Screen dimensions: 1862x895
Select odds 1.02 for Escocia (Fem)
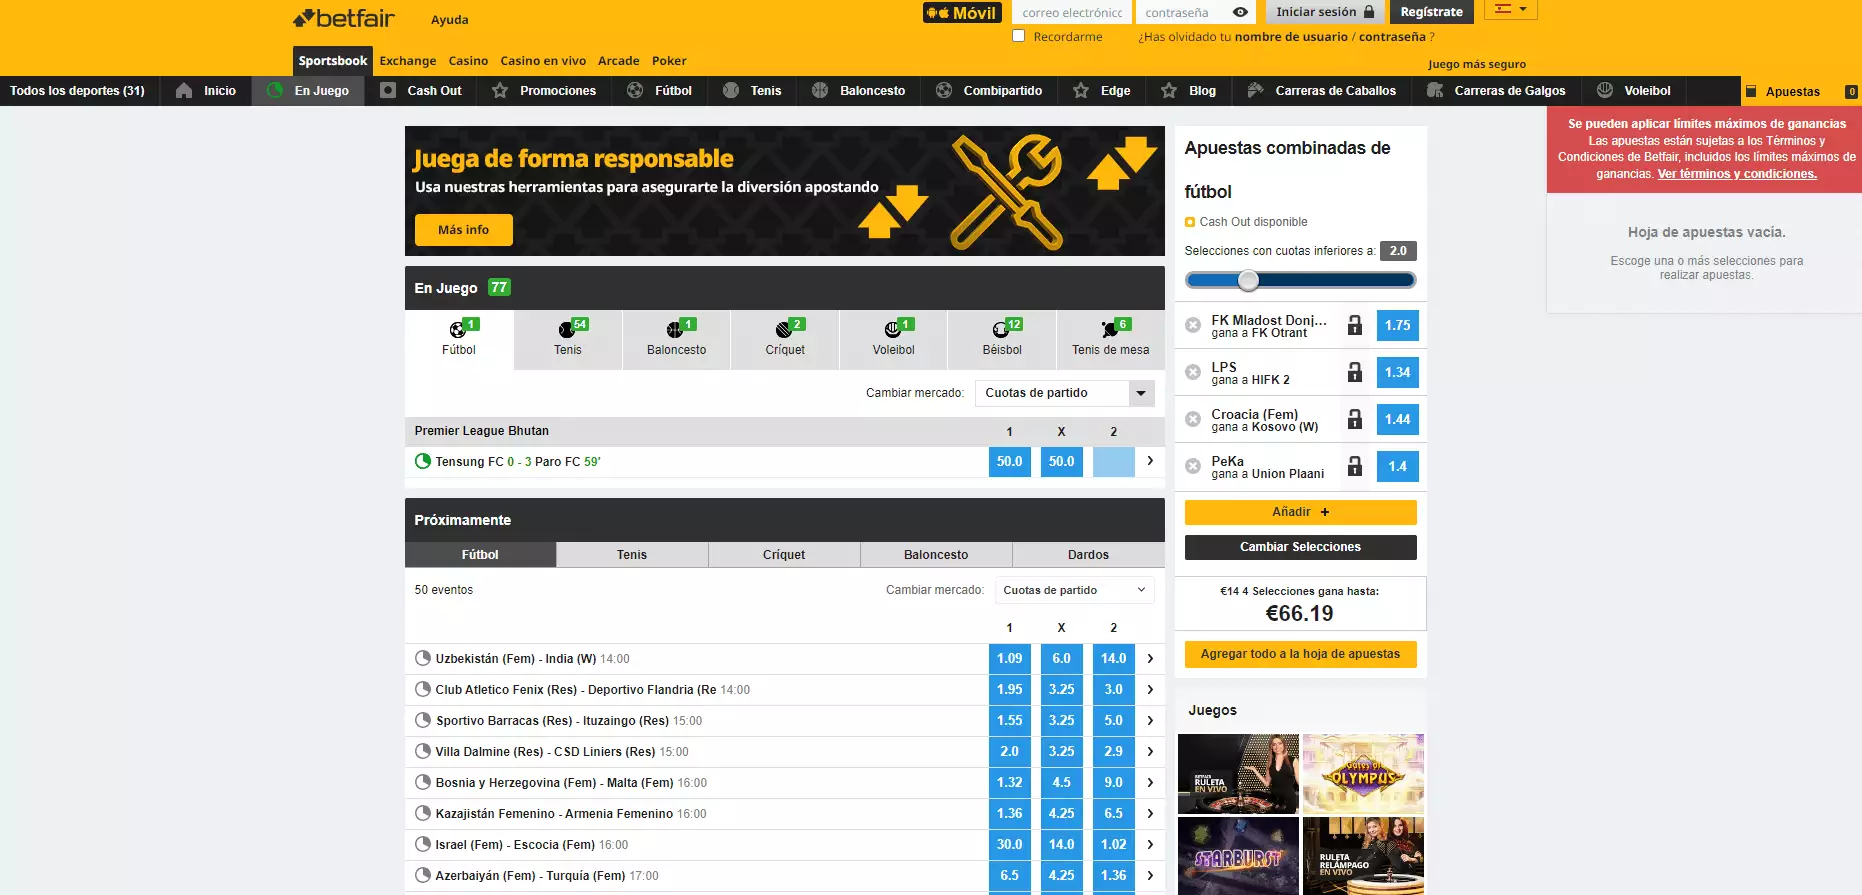click(1114, 844)
